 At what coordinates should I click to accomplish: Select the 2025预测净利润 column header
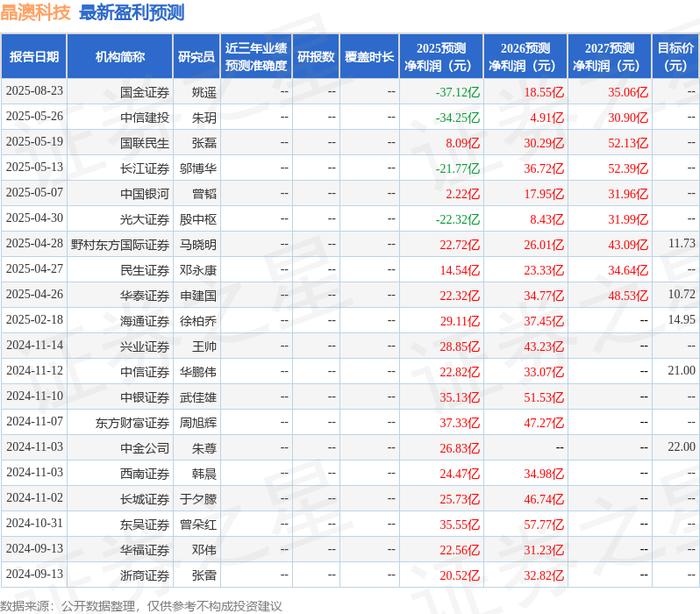pos(441,57)
